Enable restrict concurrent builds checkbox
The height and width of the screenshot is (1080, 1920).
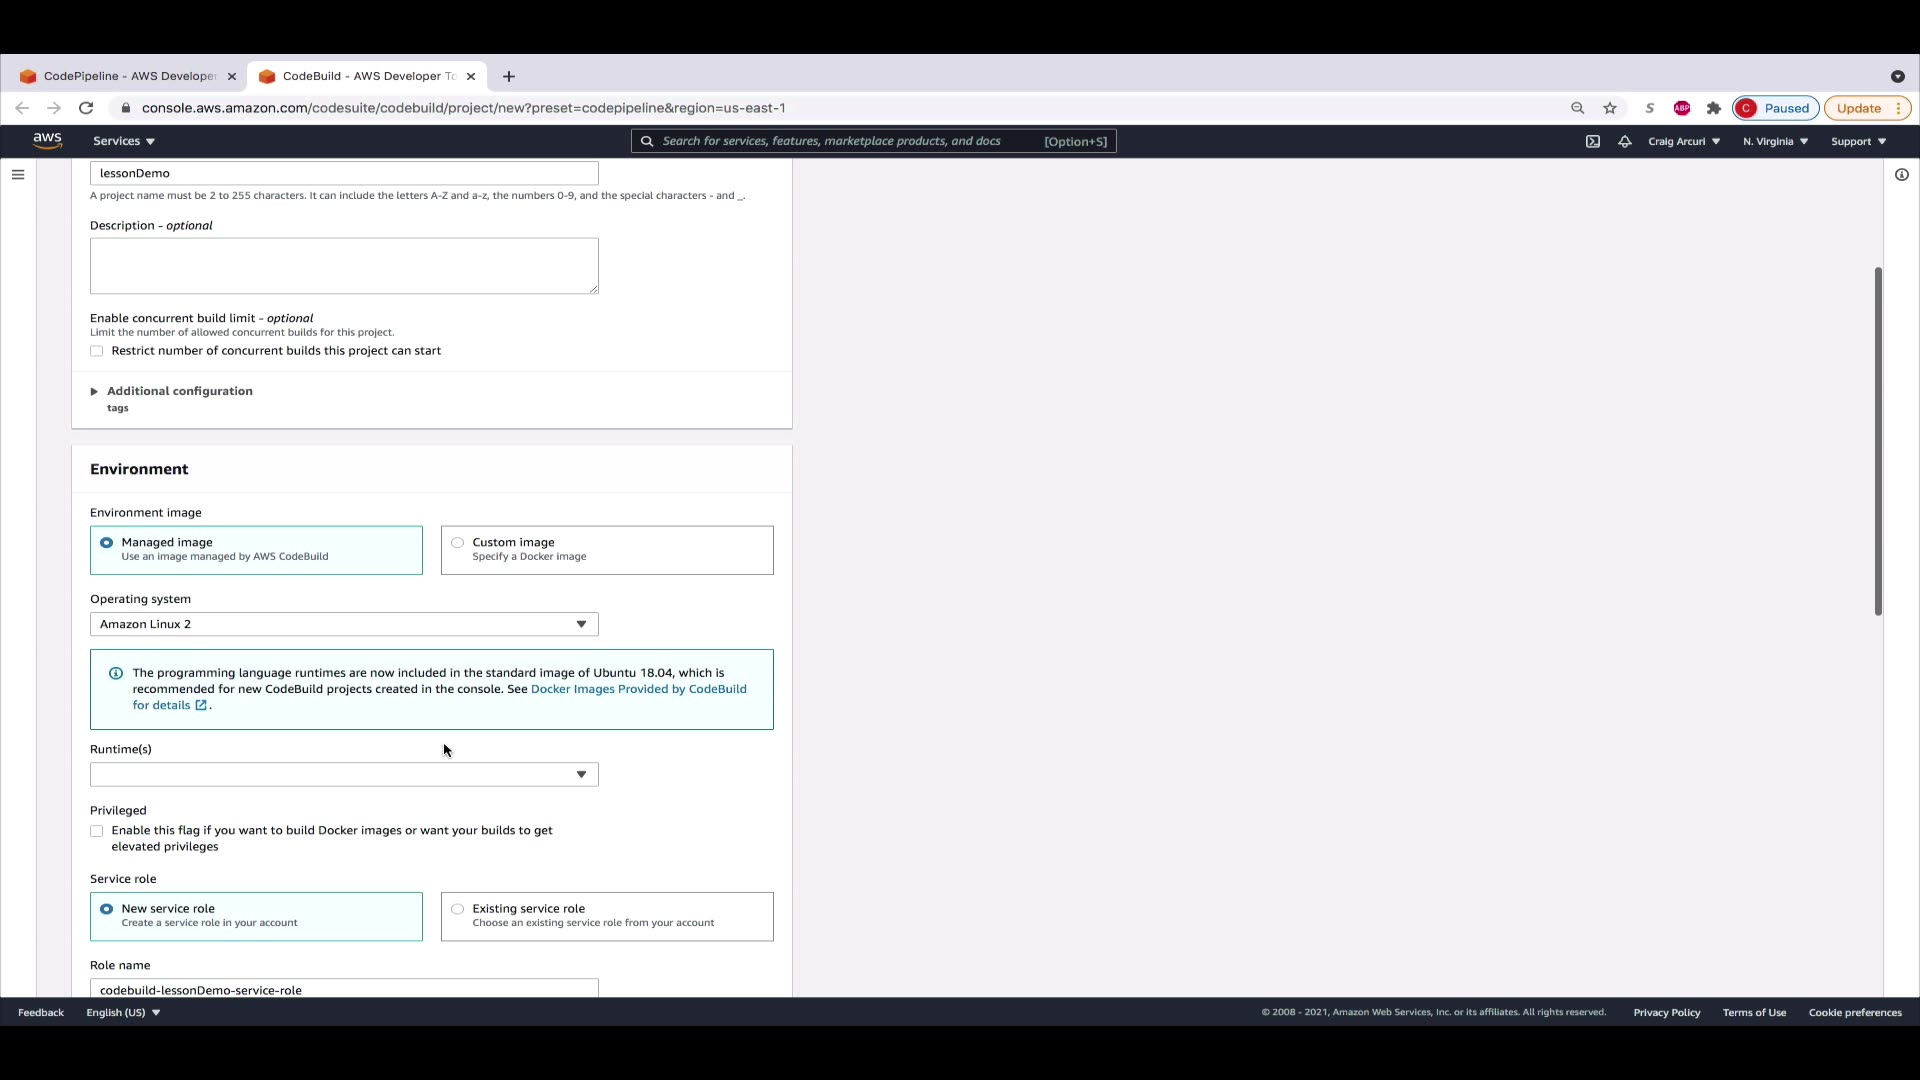pyautogui.click(x=97, y=351)
